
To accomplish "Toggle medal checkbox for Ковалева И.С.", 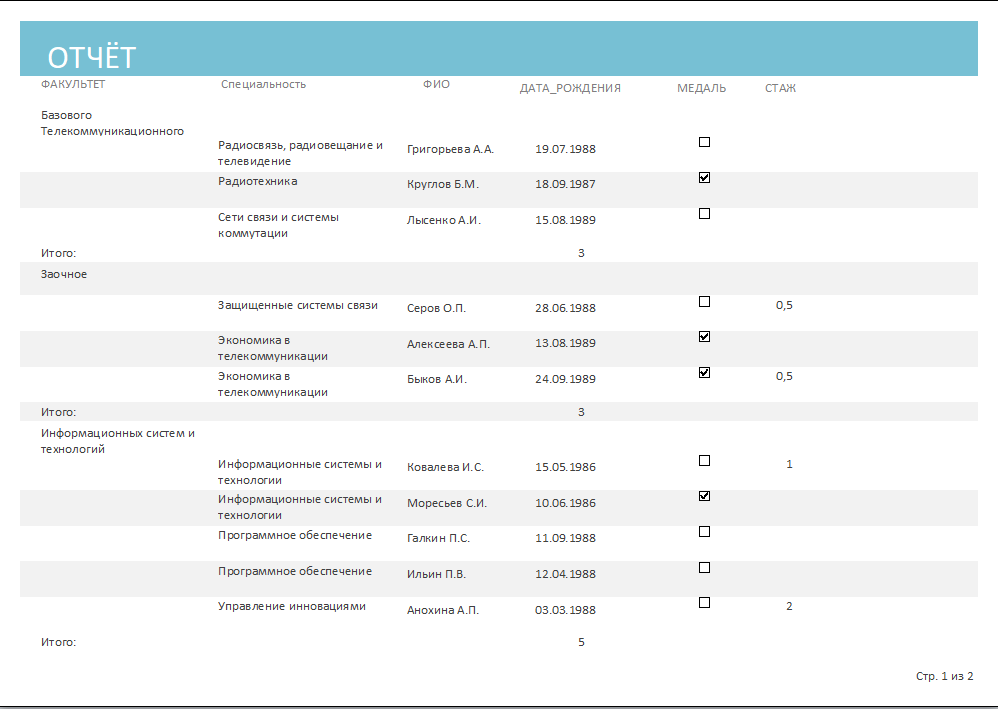I will click(x=704, y=460).
